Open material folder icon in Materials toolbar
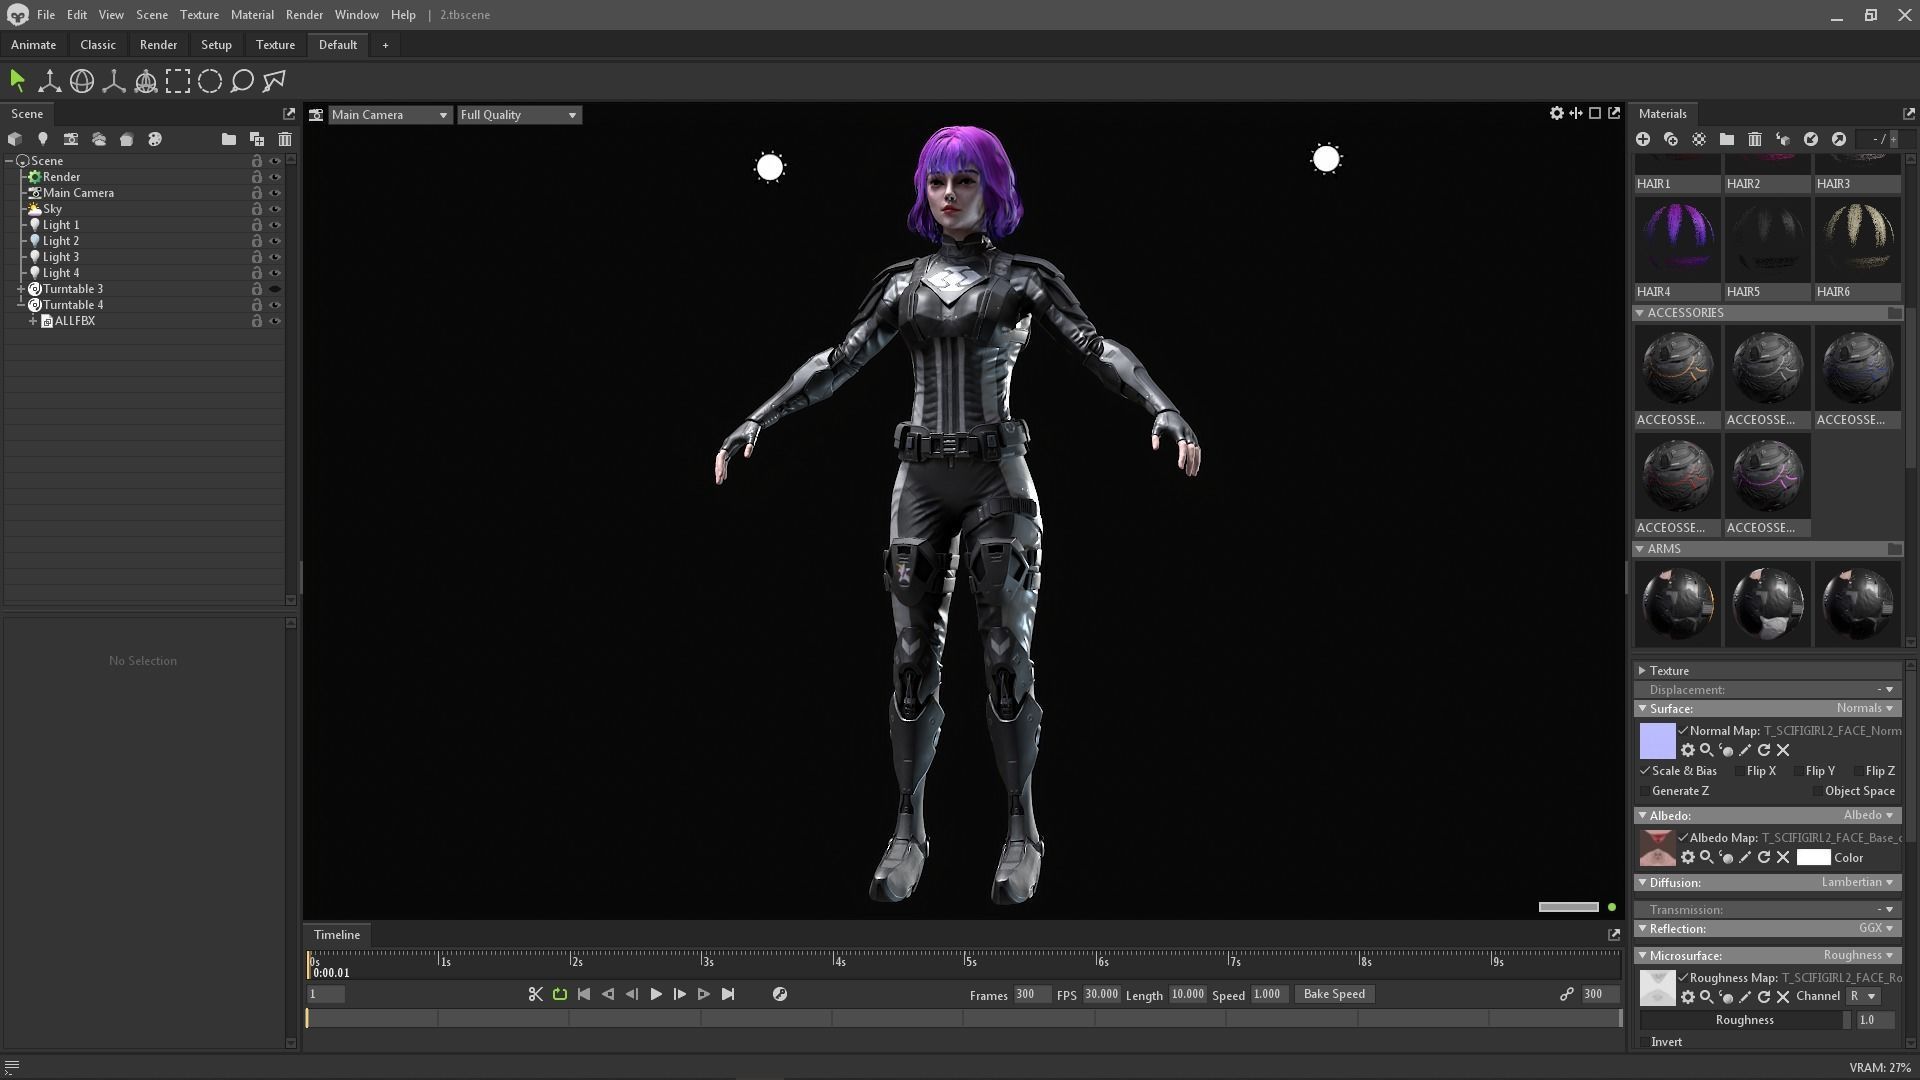Viewport: 1920px width, 1080px height. pos(1727,139)
